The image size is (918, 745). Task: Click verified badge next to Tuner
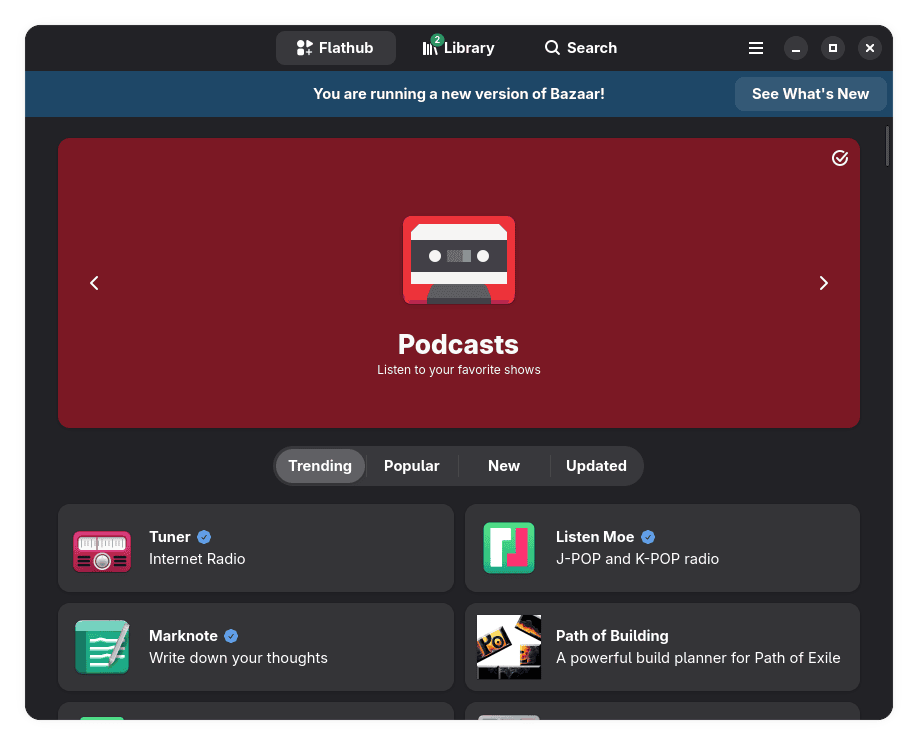tap(204, 537)
